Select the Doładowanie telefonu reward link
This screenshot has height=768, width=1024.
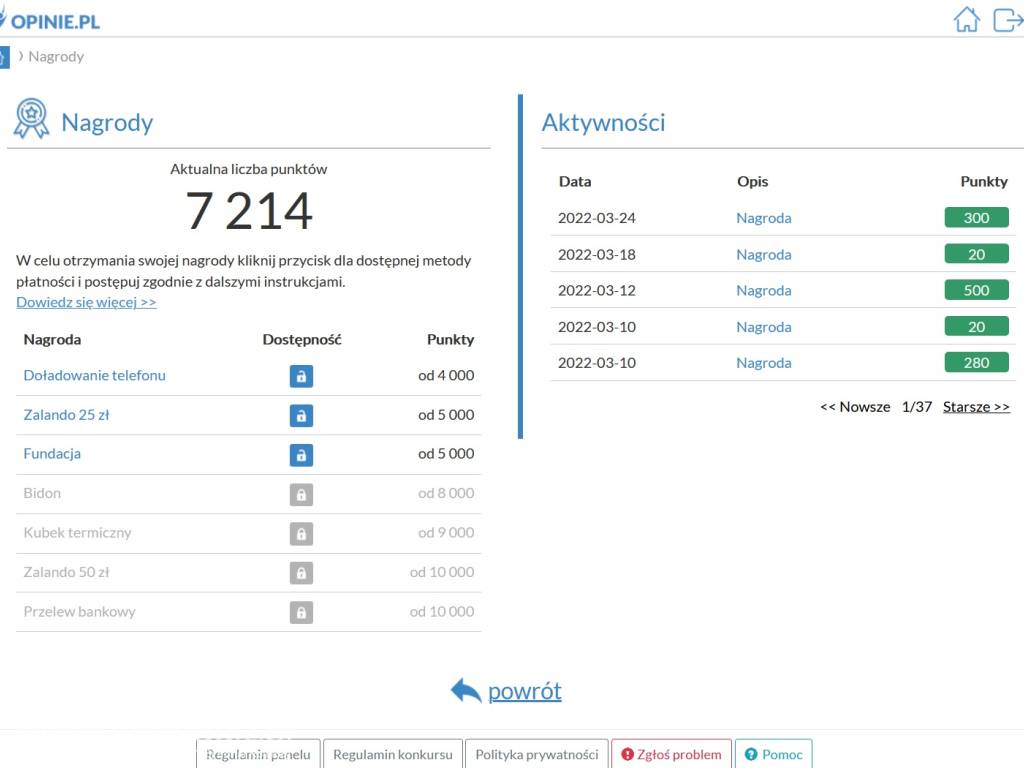94,376
